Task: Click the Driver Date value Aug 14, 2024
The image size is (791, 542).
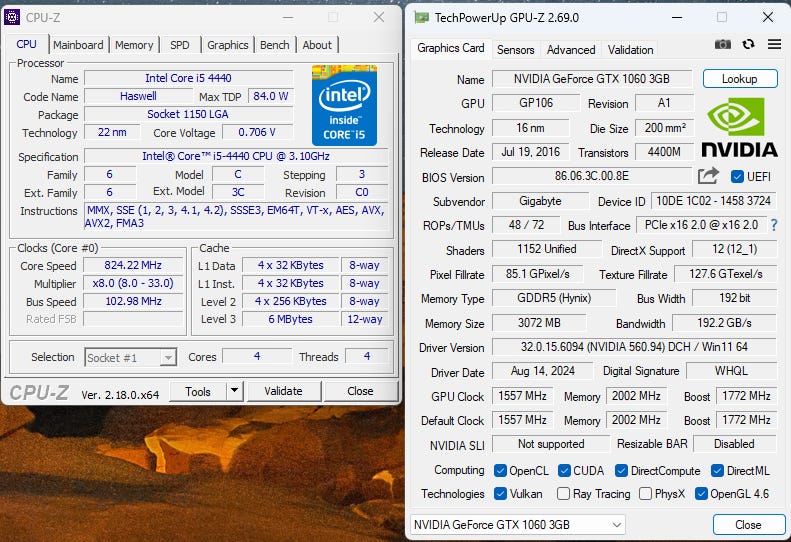Action: (x=543, y=371)
